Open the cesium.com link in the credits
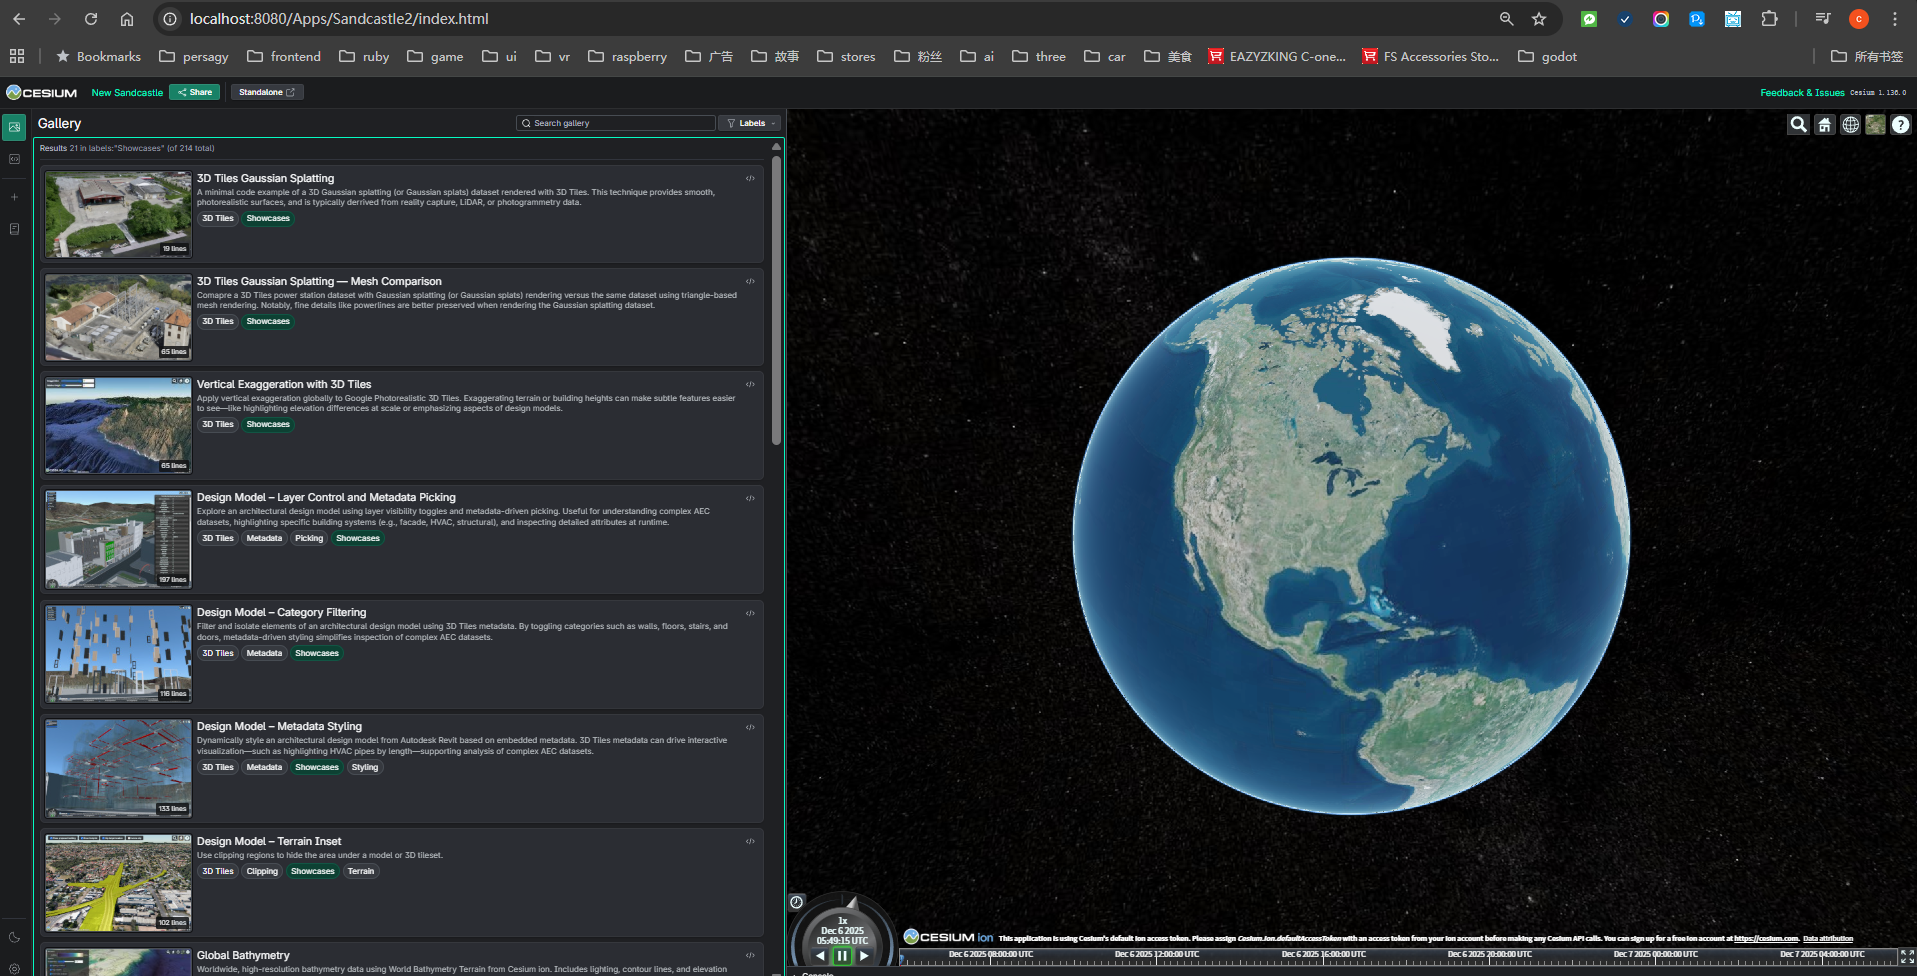 pyautogui.click(x=1766, y=939)
